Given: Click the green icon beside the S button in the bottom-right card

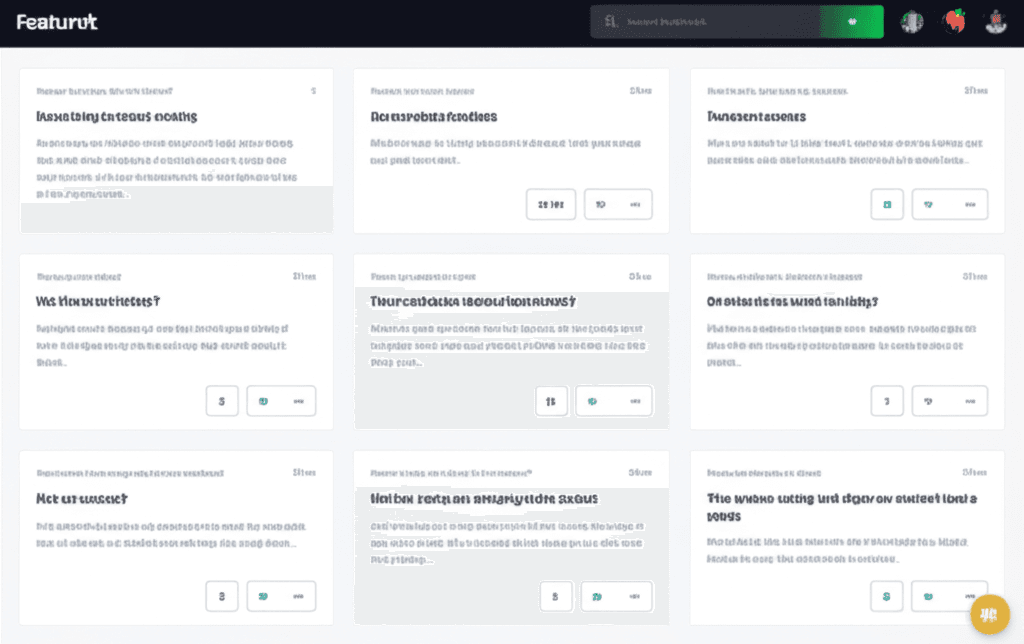Looking at the screenshot, I should (x=928, y=596).
